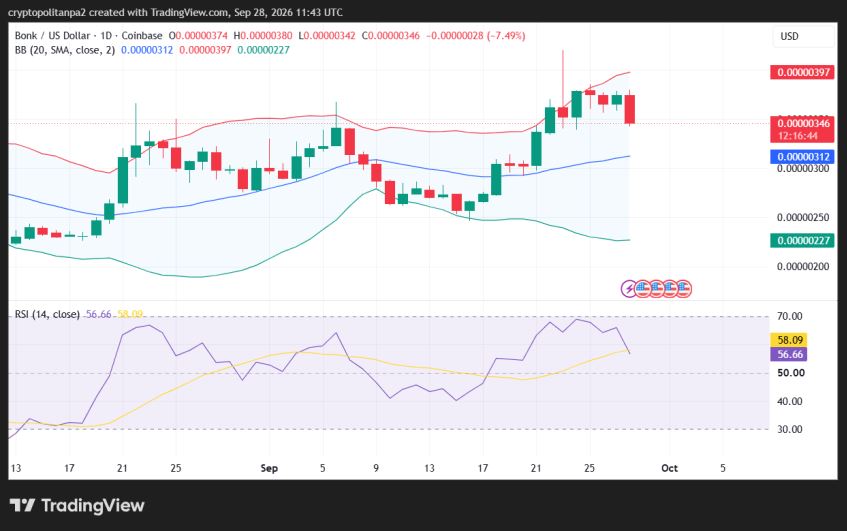Select the RSI (14, close) legend label
Viewport: 847px width, 531px height.
click(47, 314)
